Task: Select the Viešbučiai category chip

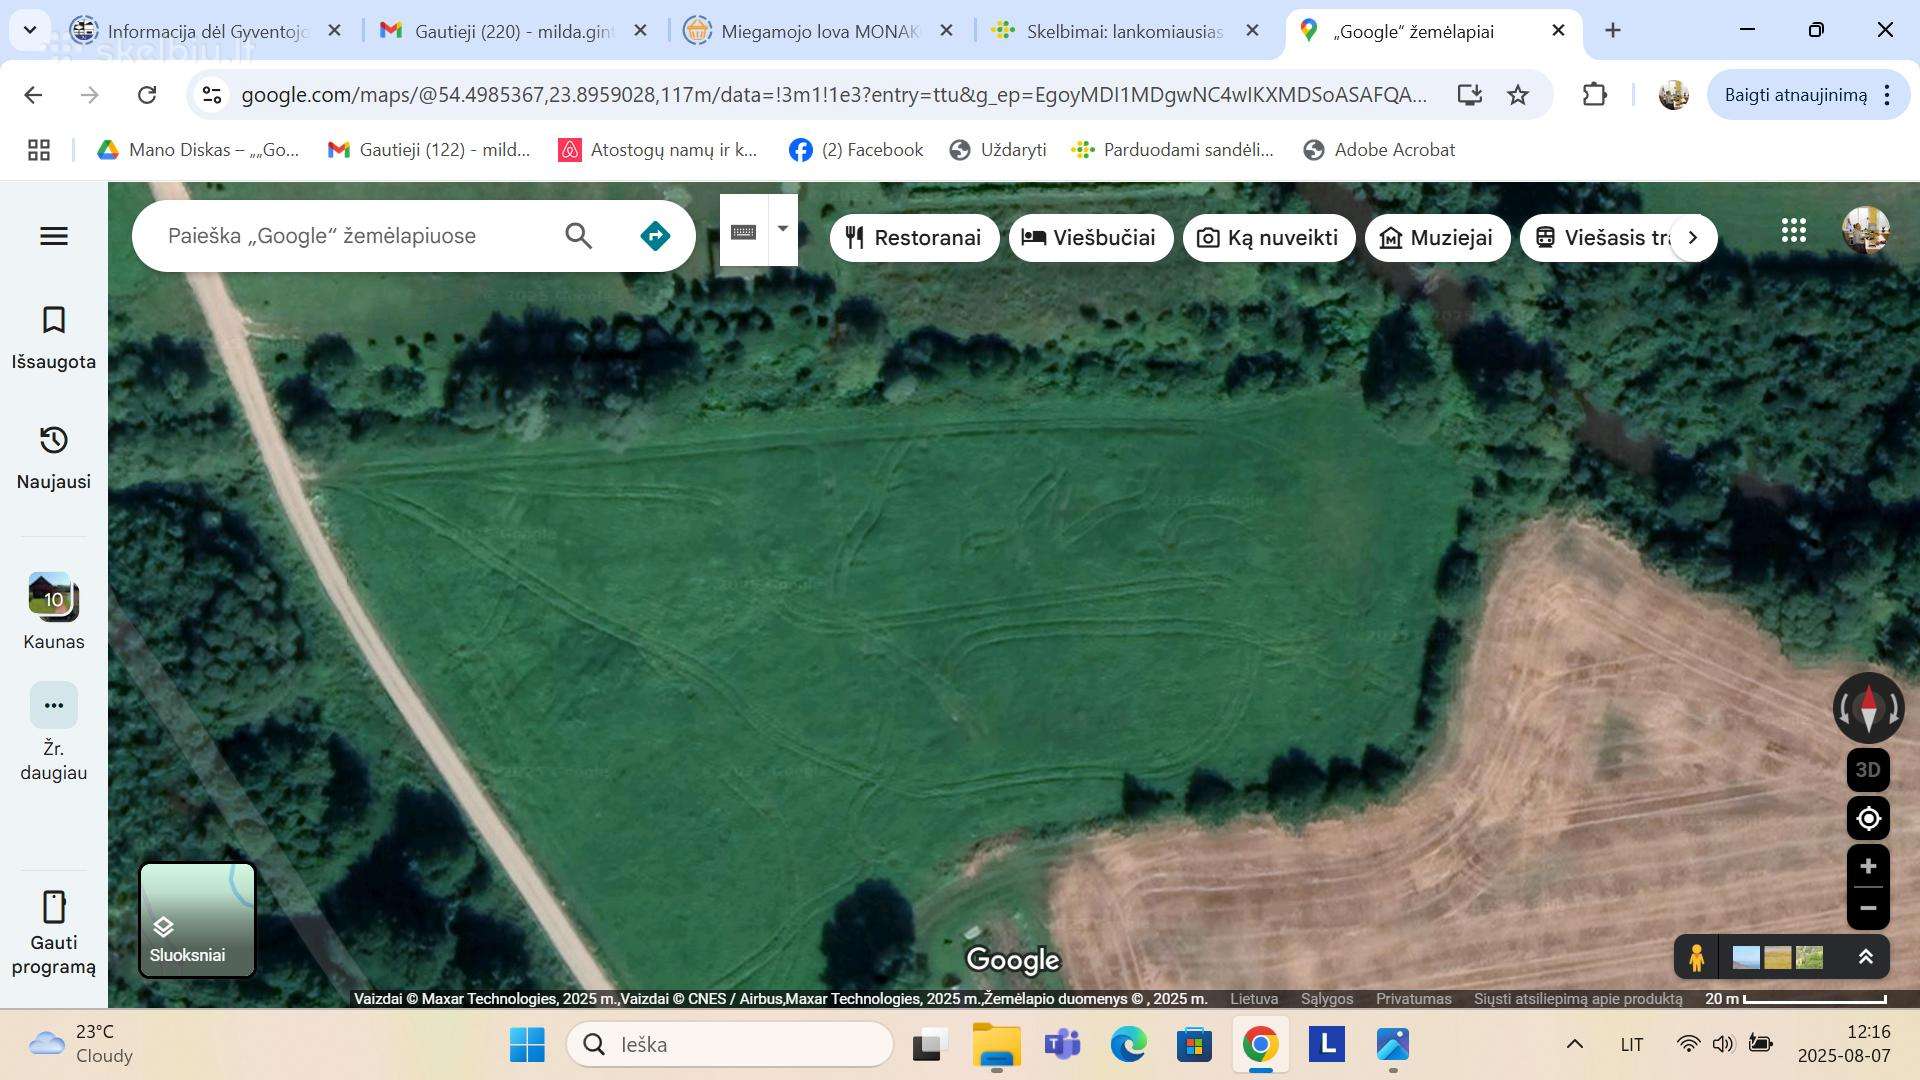Action: [x=1091, y=238]
